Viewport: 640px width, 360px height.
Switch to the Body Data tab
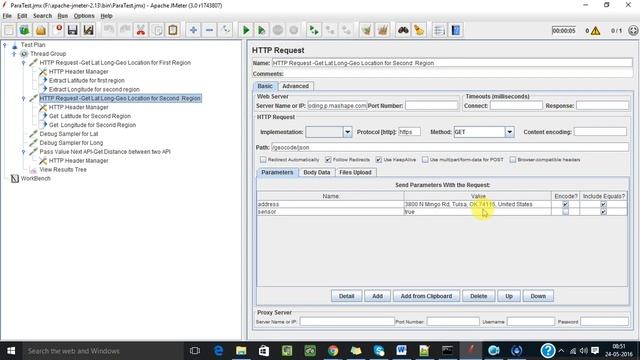tap(317, 172)
